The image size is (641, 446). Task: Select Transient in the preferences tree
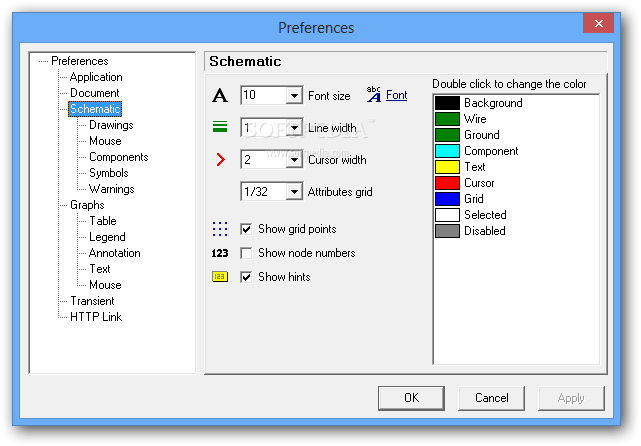92,301
